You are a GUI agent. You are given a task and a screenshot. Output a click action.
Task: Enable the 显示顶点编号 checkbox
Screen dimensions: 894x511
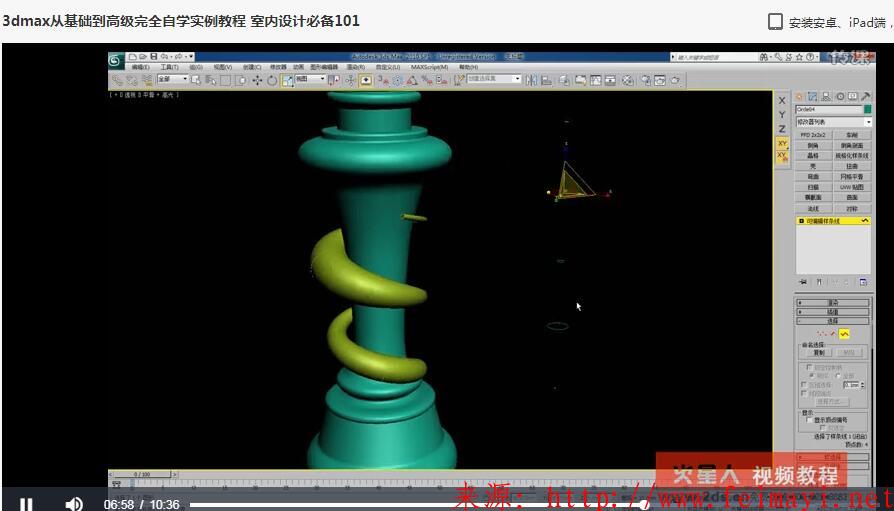click(x=809, y=420)
